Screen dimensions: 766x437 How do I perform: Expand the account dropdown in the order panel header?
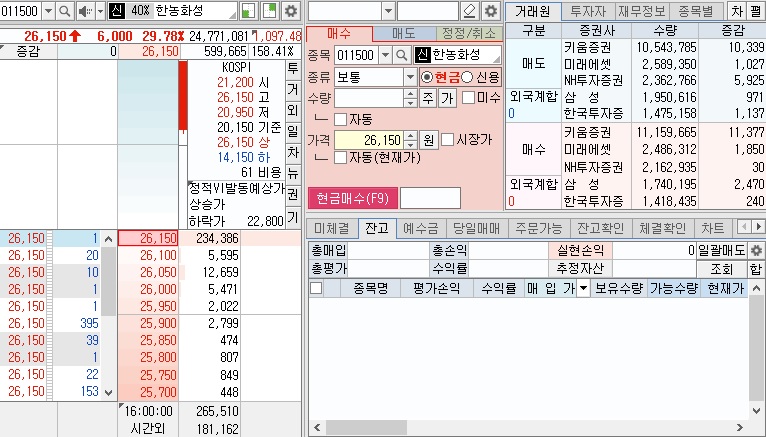tap(388, 11)
